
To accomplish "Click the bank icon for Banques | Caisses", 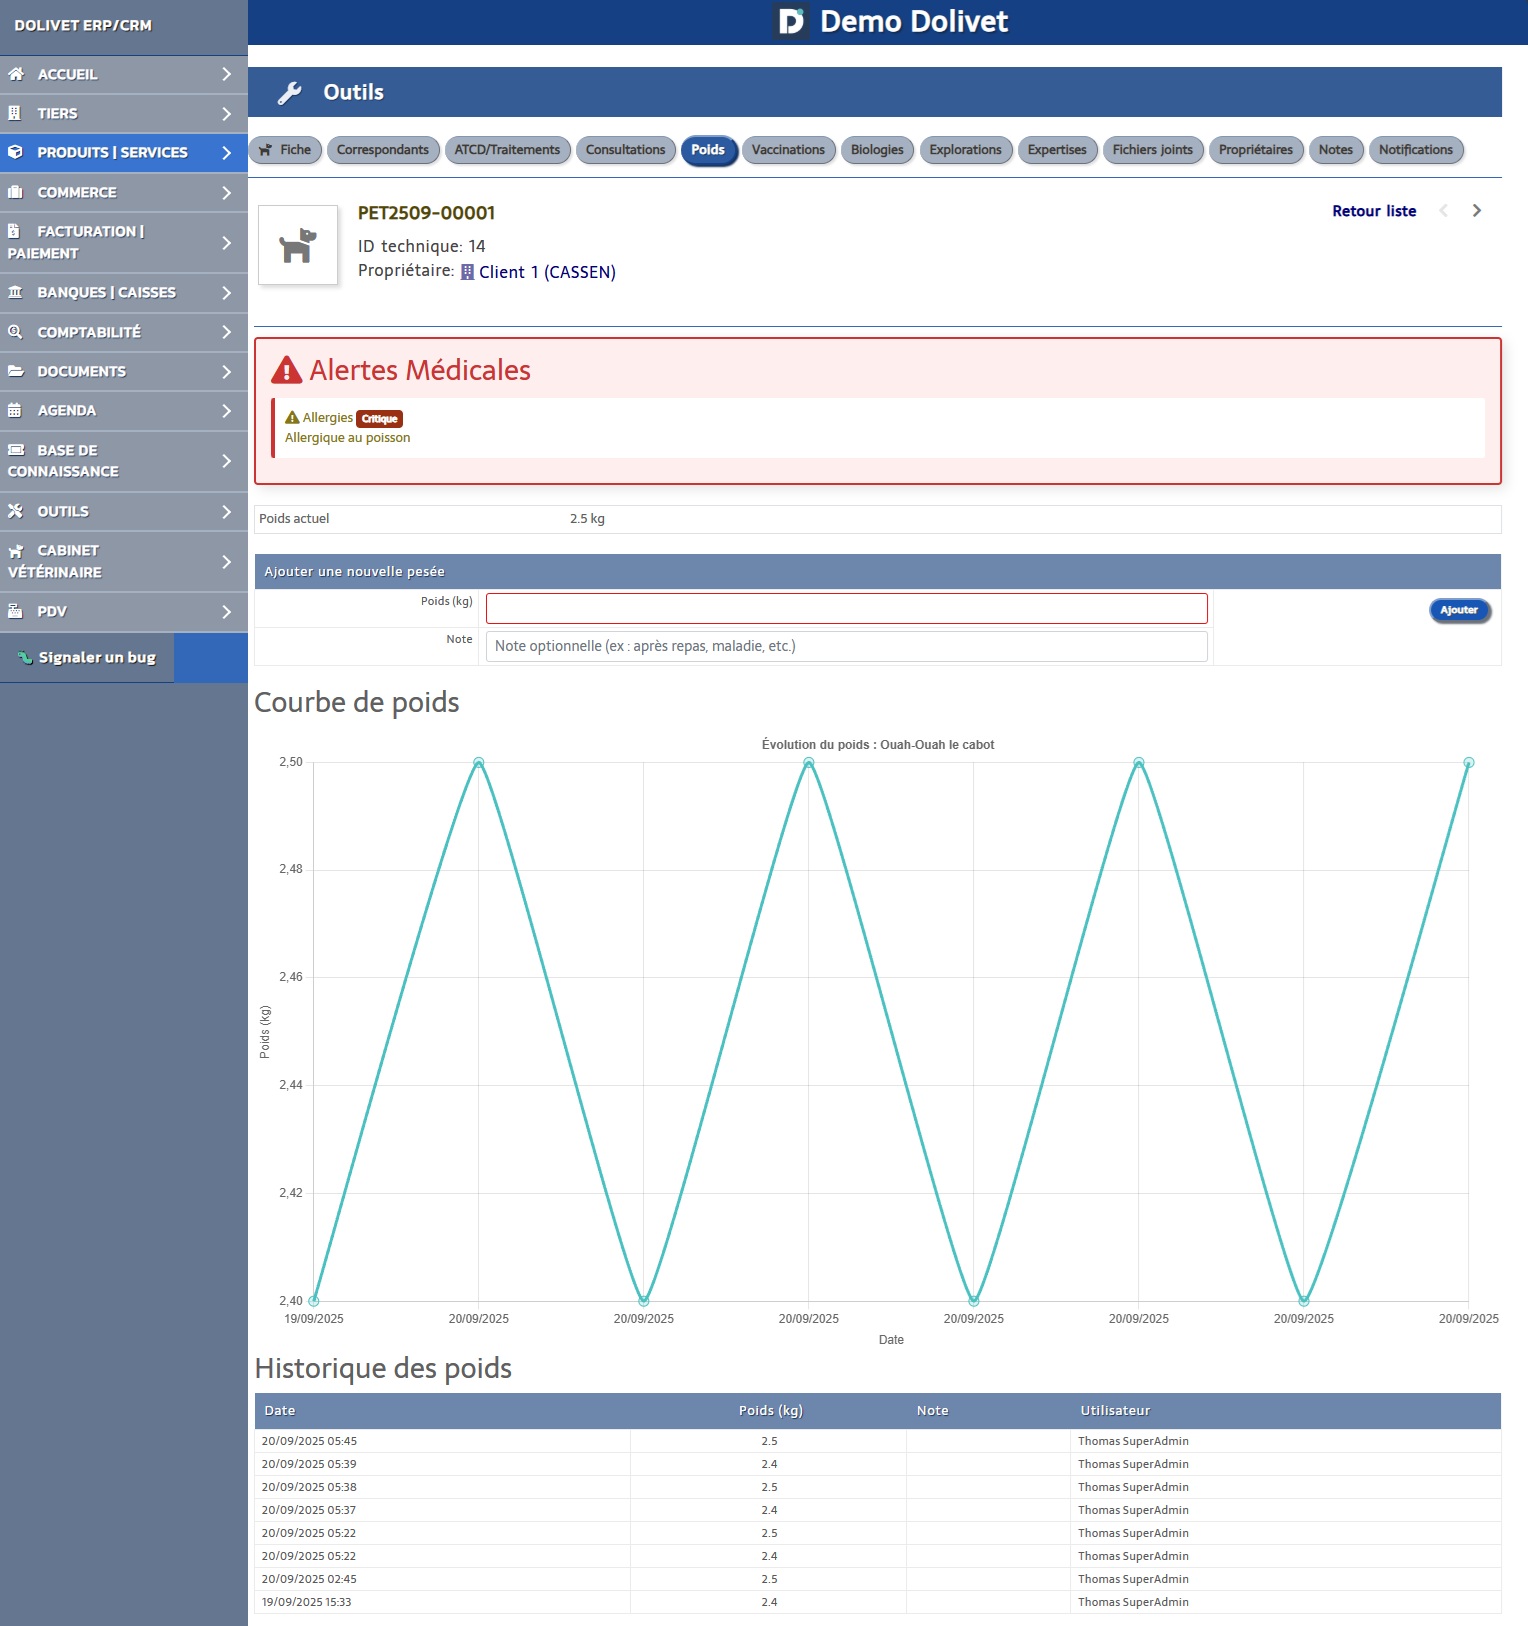I will pos(15,292).
